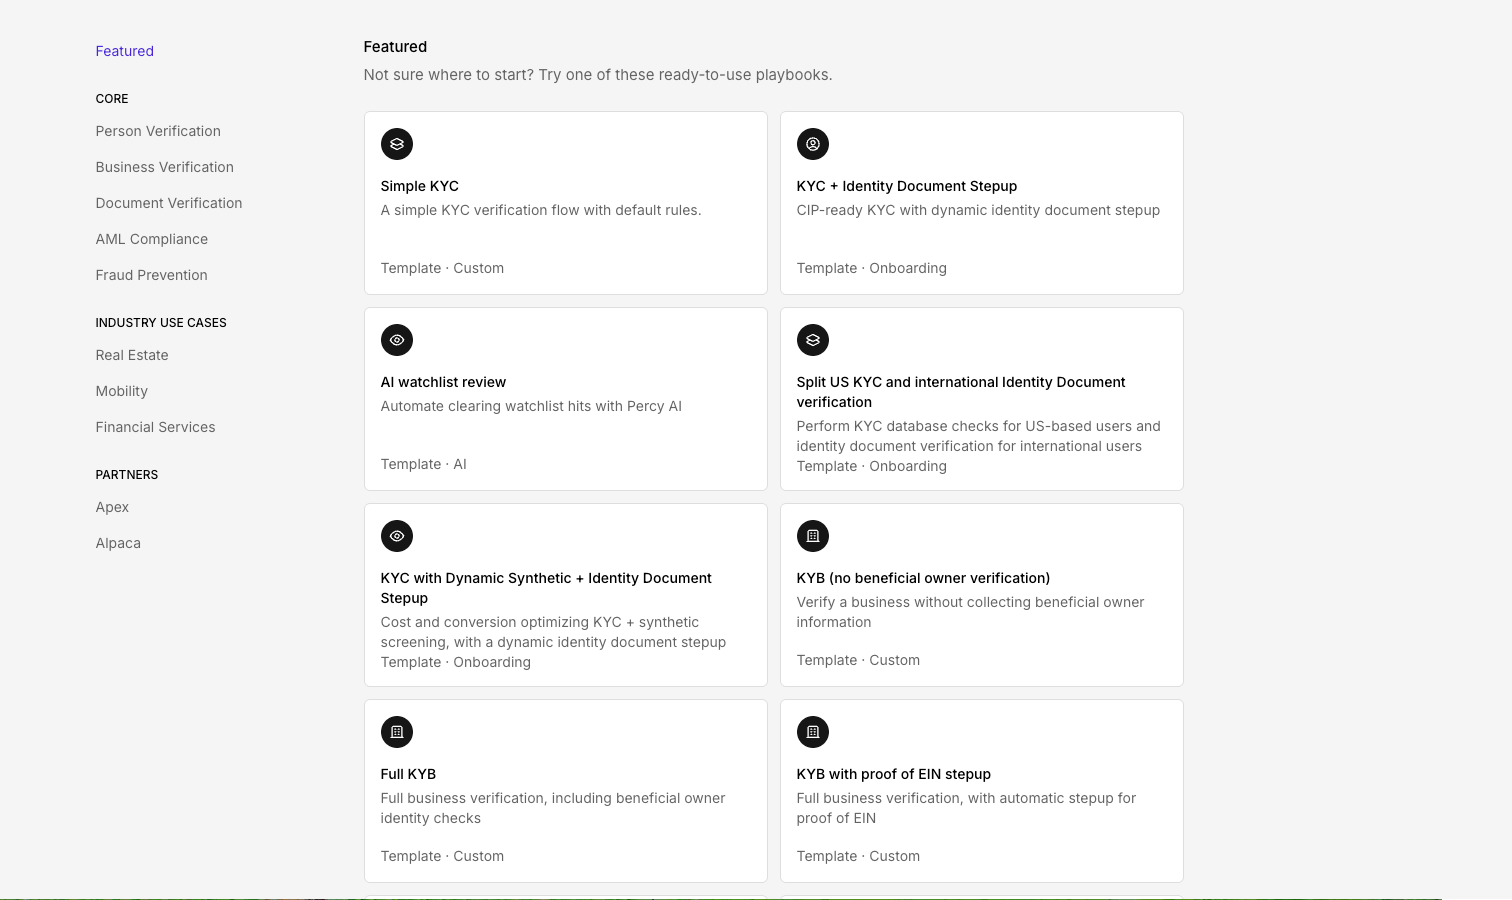Click the layers icon on Split US KYC card

pyautogui.click(x=813, y=340)
